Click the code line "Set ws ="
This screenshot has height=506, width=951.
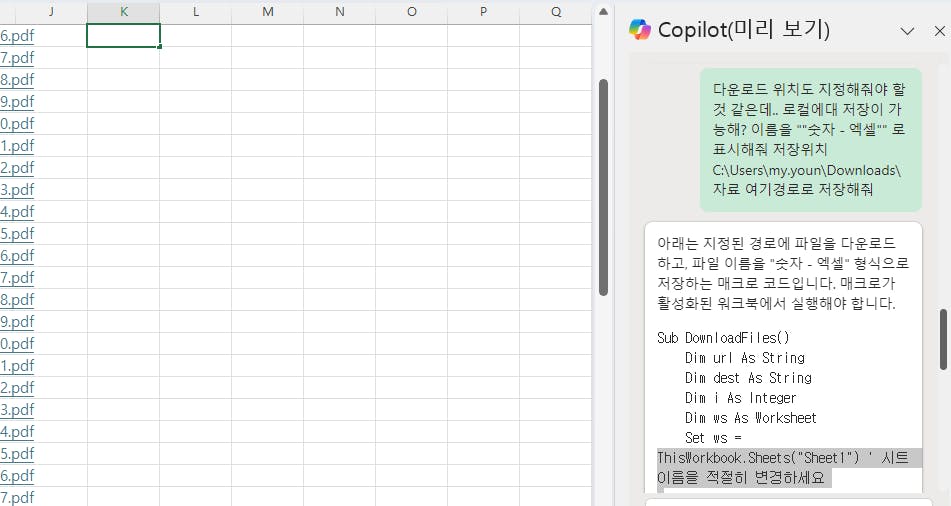click(x=713, y=438)
